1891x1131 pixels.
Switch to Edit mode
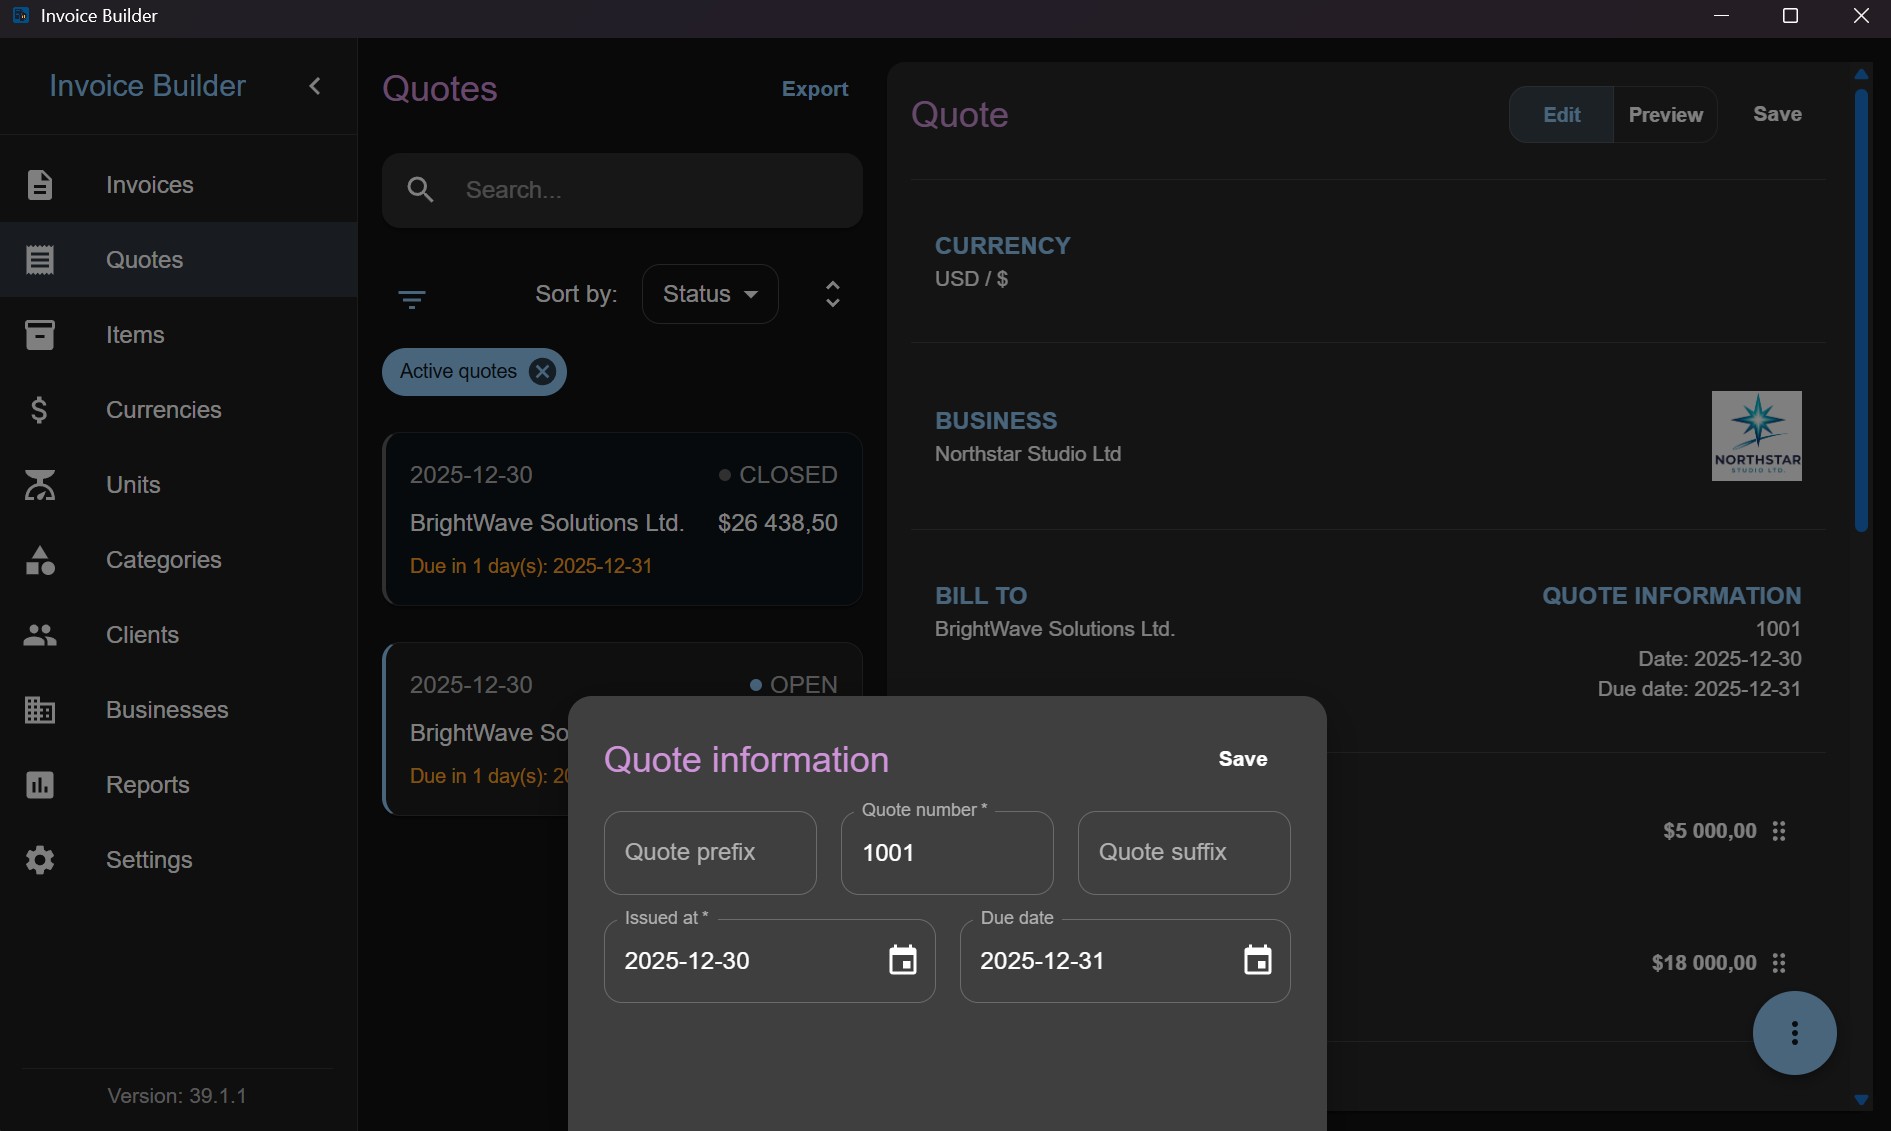[x=1561, y=115]
